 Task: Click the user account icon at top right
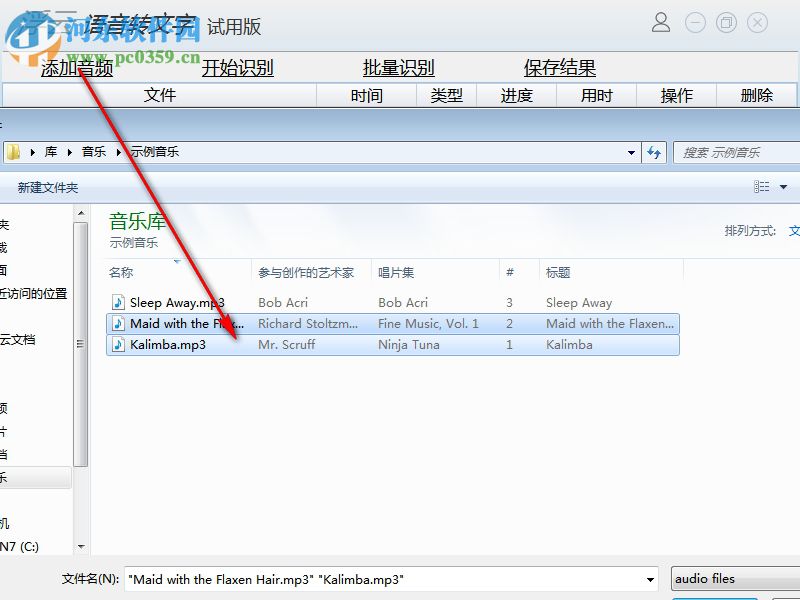[x=660, y=22]
